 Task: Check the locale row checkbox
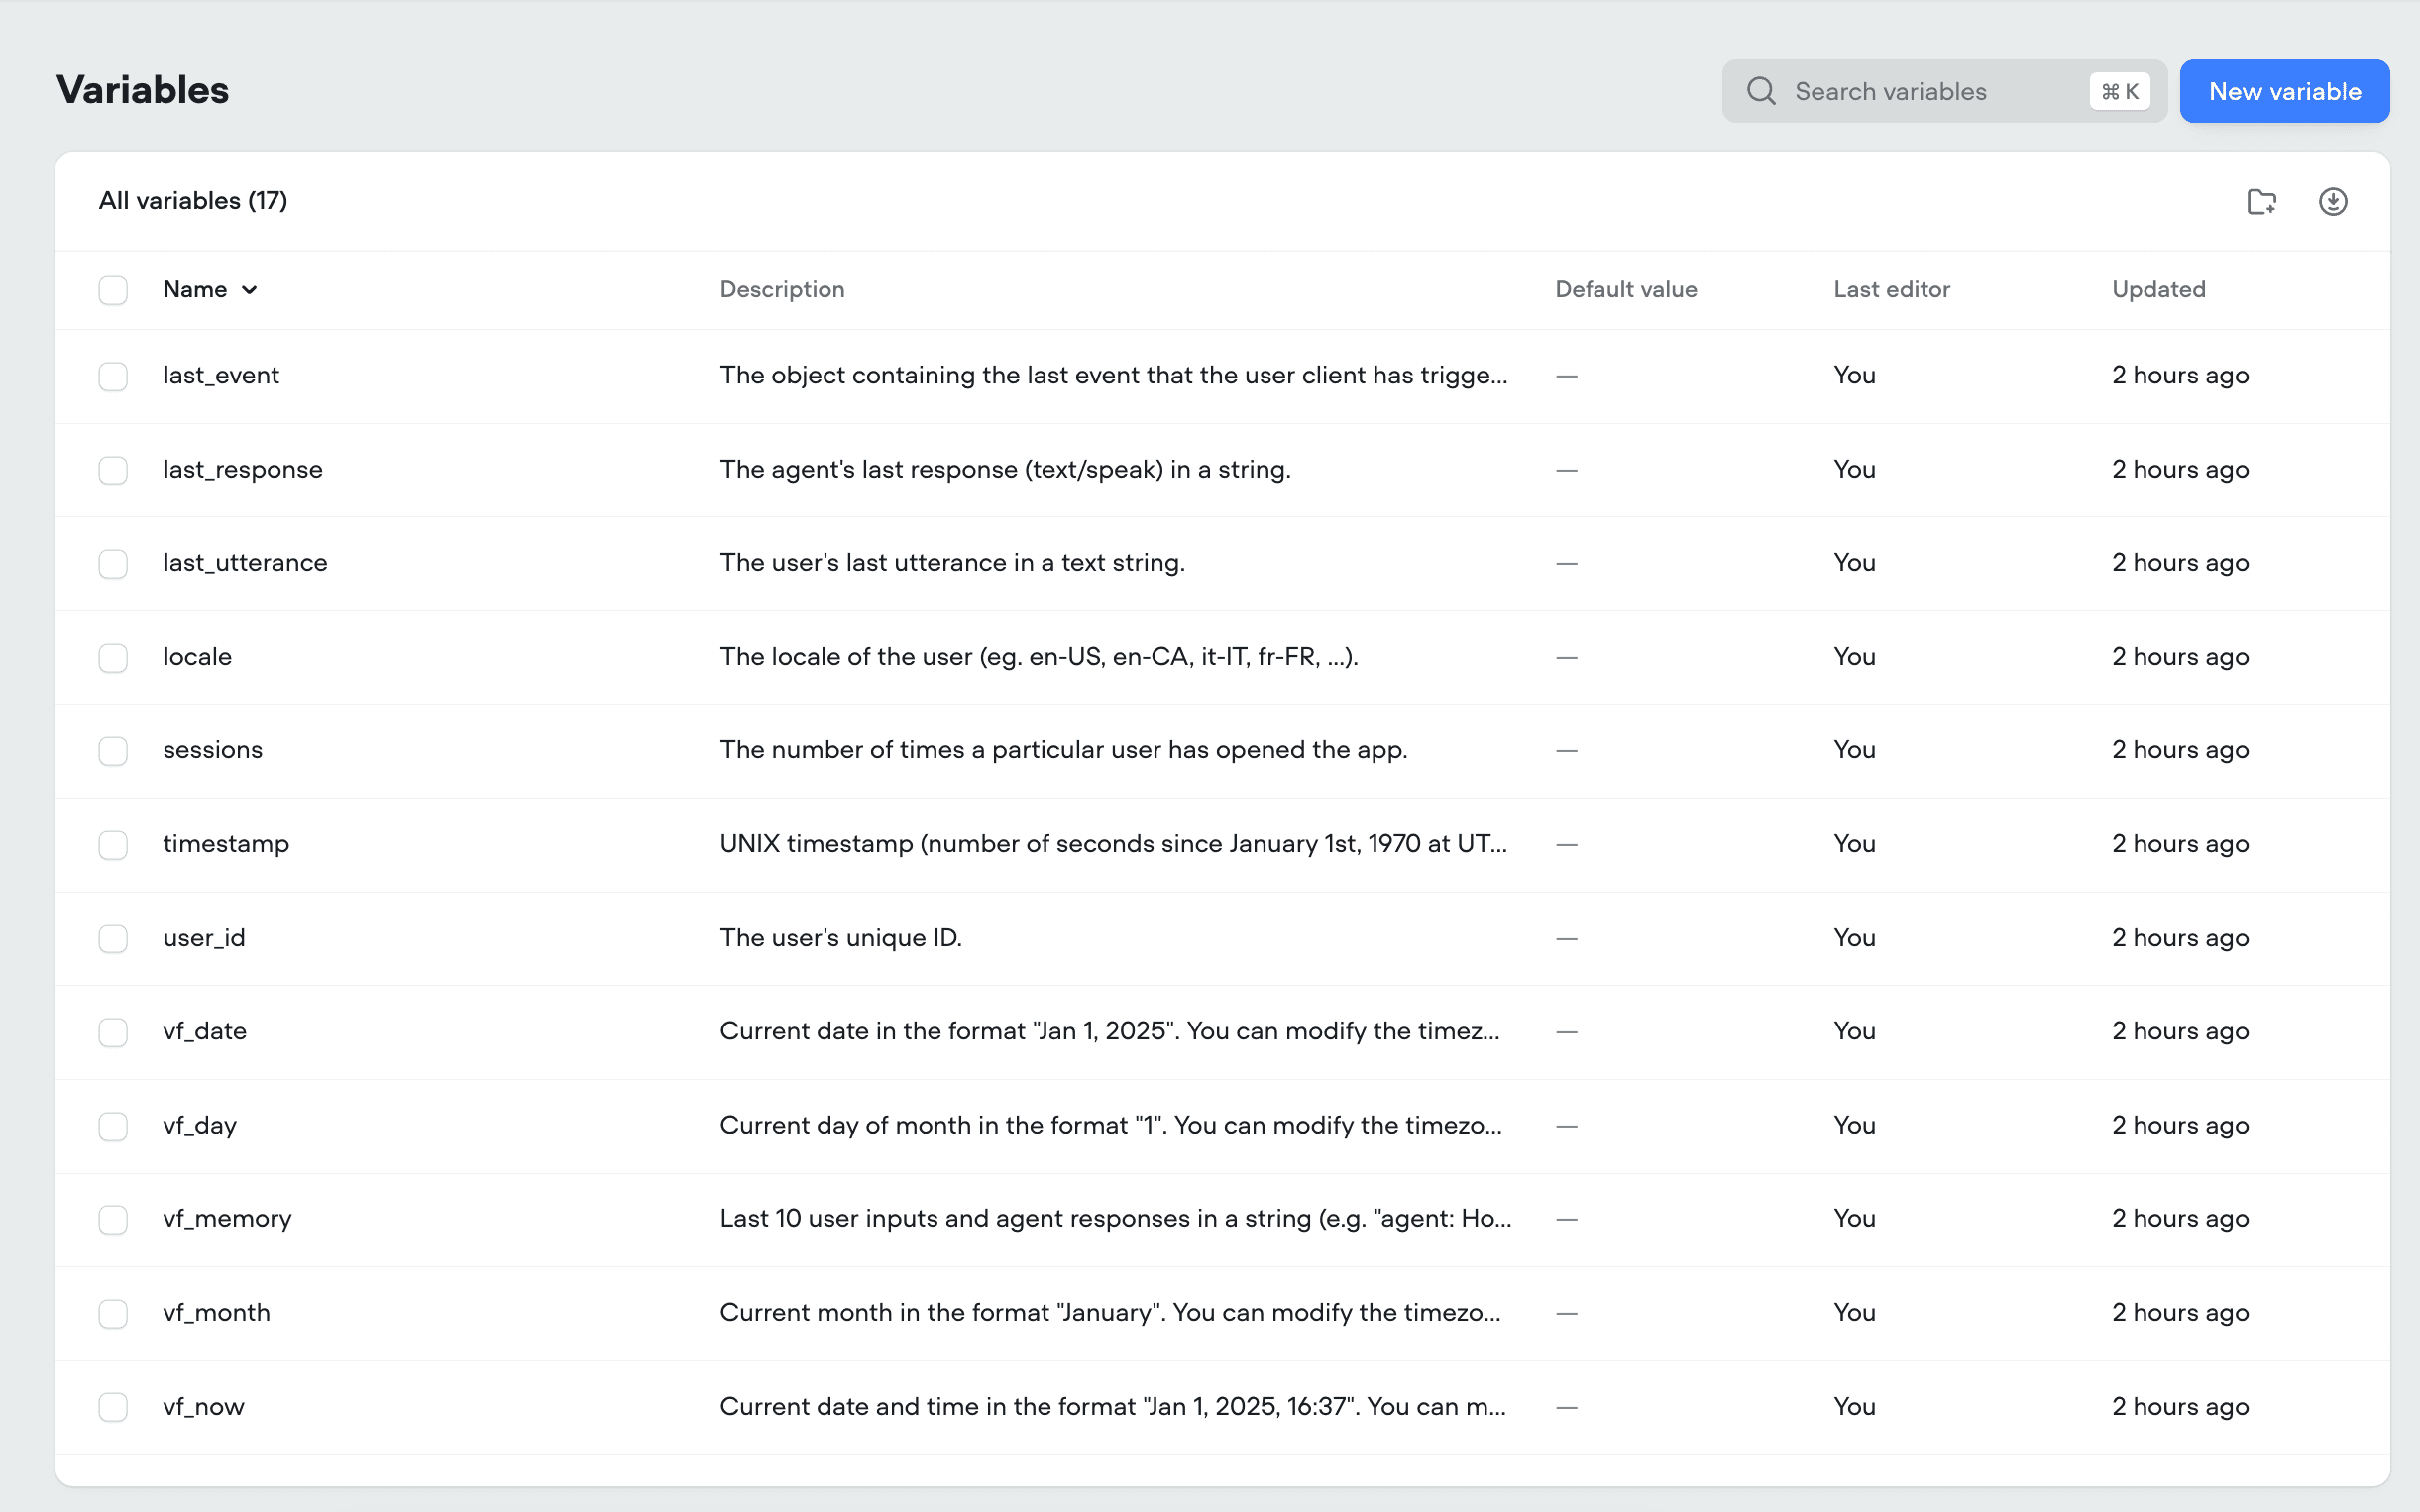click(x=113, y=657)
